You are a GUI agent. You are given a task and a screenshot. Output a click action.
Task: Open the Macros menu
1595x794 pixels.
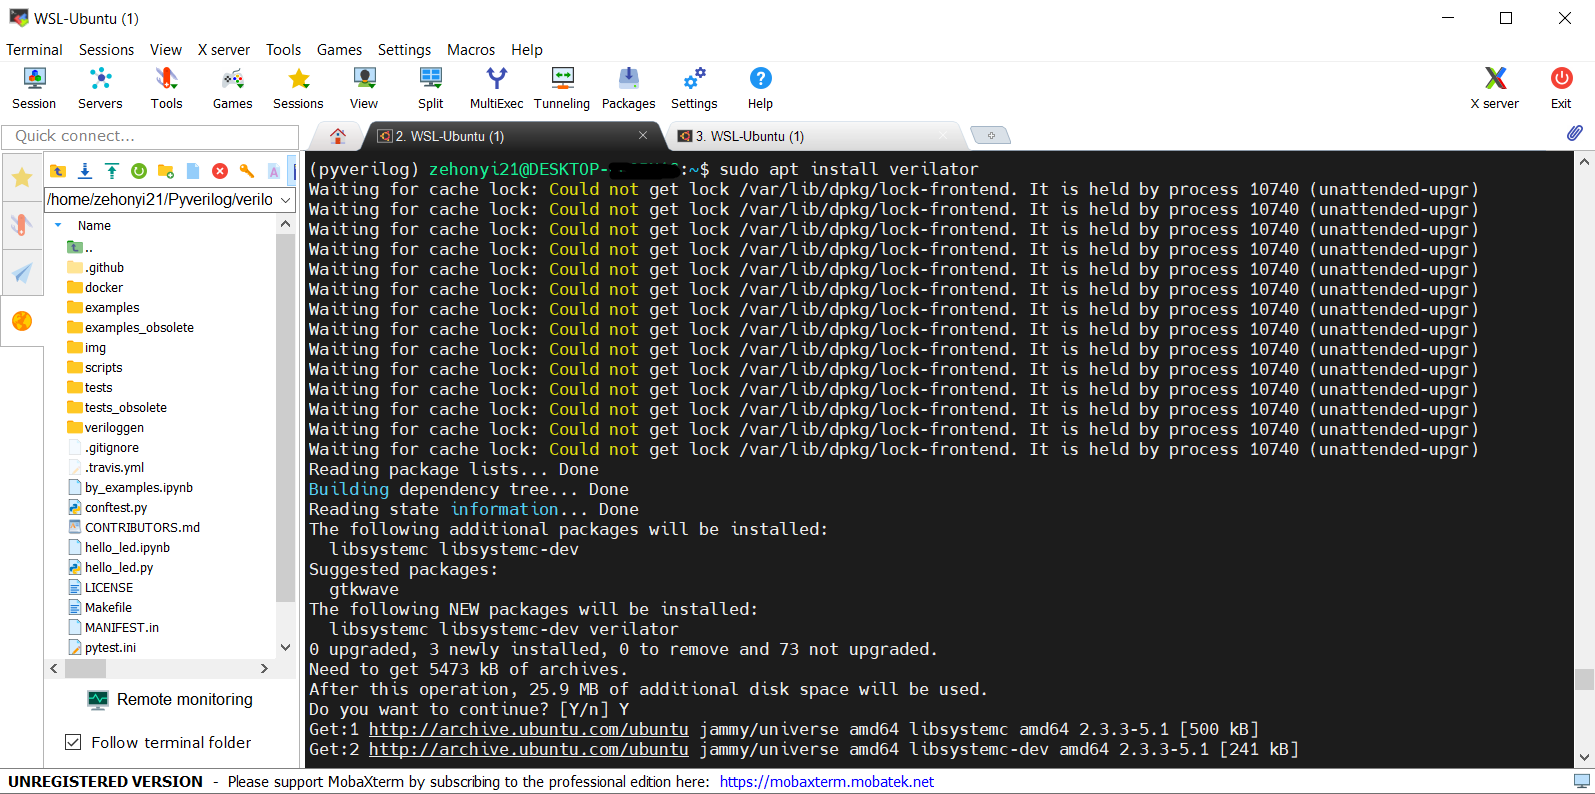[471, 50]
